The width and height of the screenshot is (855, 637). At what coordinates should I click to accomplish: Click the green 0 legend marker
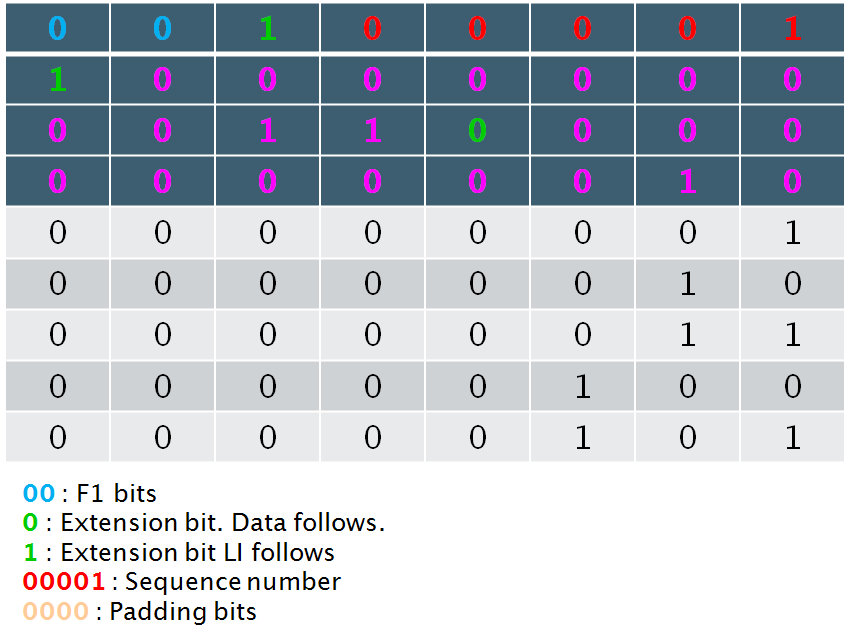(x=30, y=523)
